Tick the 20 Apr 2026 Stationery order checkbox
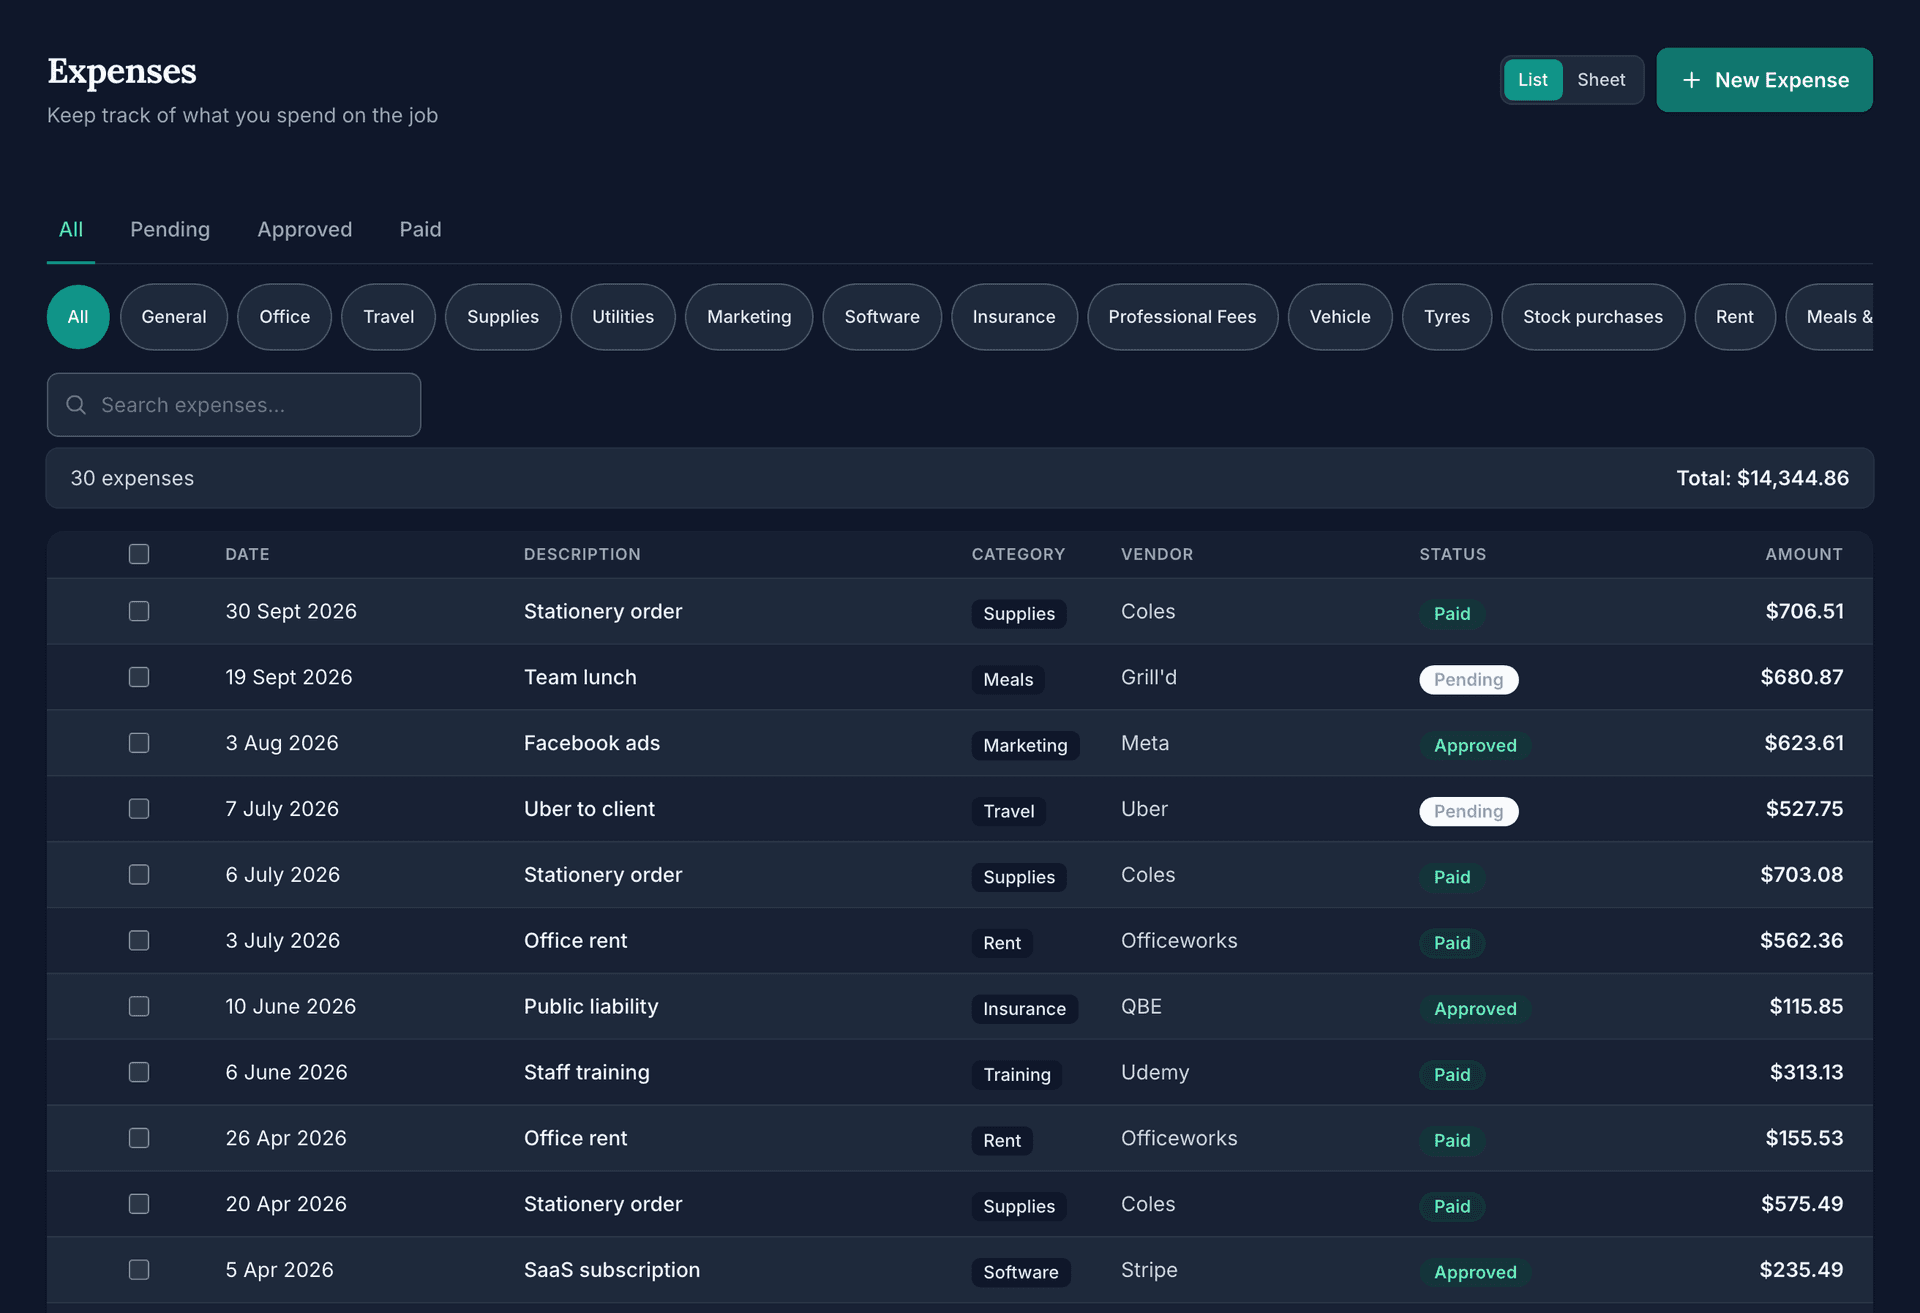This screenshot has height=1313, width=1920. [139, 1204]
